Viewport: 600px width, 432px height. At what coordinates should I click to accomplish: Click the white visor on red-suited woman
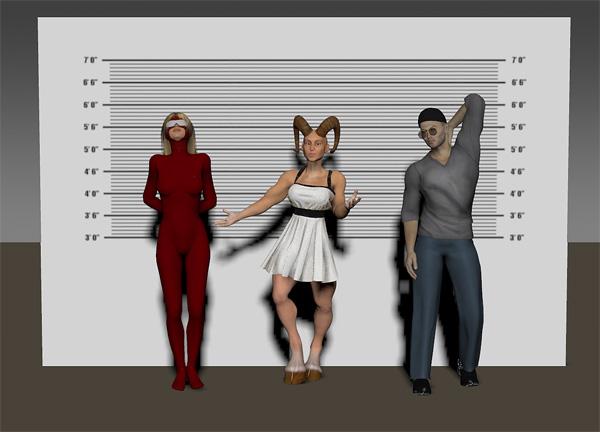(178, 125)
